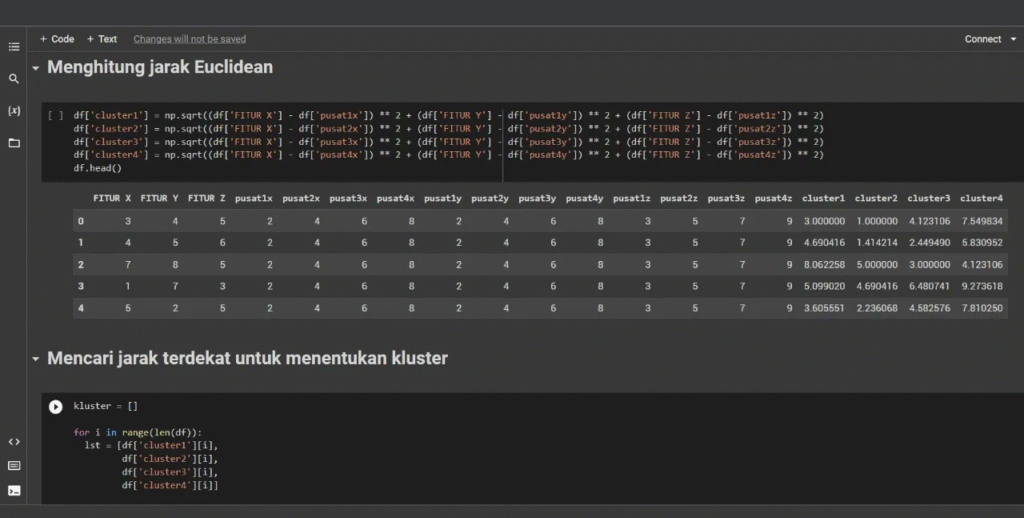Open the Files folder panel

[14, 143]
